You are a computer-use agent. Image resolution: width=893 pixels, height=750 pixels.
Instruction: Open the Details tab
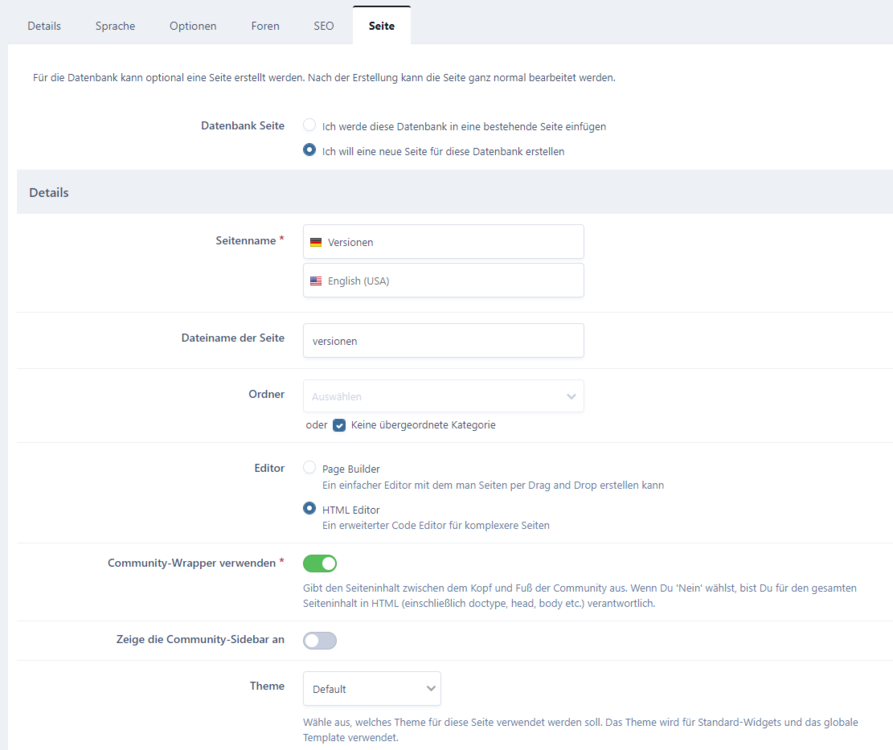[x=44, y=26]
